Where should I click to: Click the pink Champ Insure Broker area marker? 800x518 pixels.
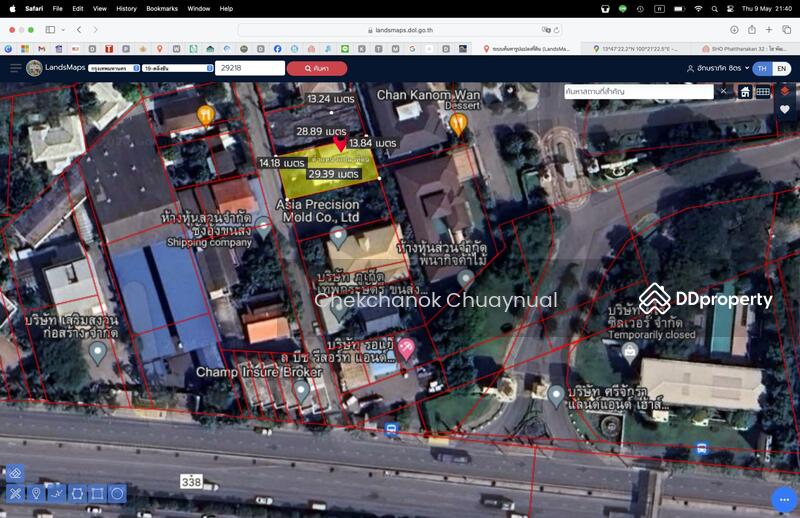(406, 349)
